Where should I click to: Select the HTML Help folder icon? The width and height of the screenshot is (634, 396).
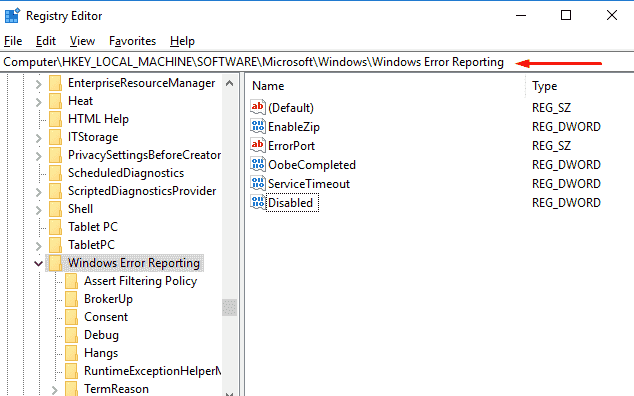(x=55, y=119)
